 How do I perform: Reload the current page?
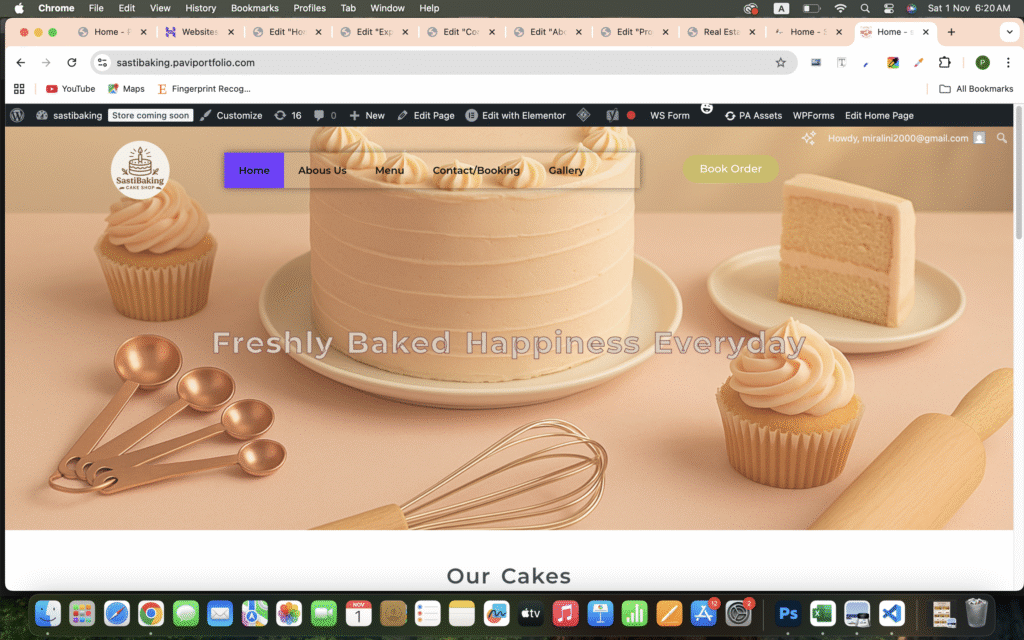[72, 62]
